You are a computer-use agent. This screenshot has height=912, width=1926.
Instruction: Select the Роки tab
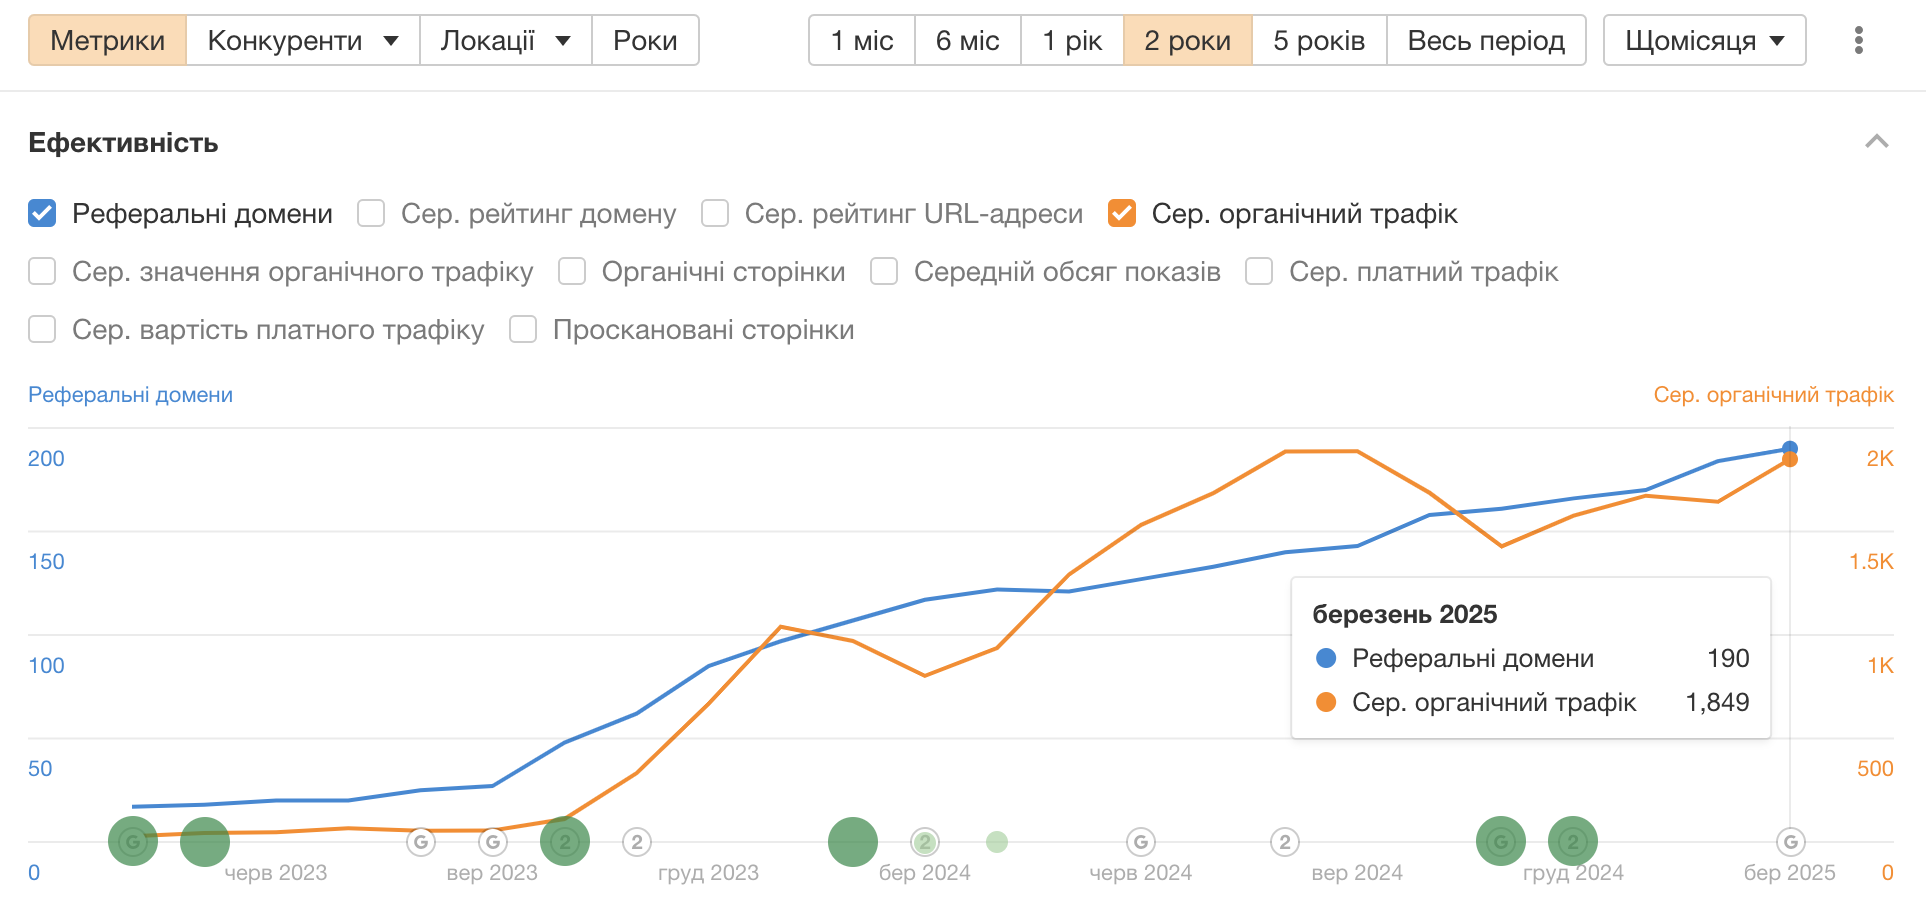pyautogui.click(x=645, y=40)
